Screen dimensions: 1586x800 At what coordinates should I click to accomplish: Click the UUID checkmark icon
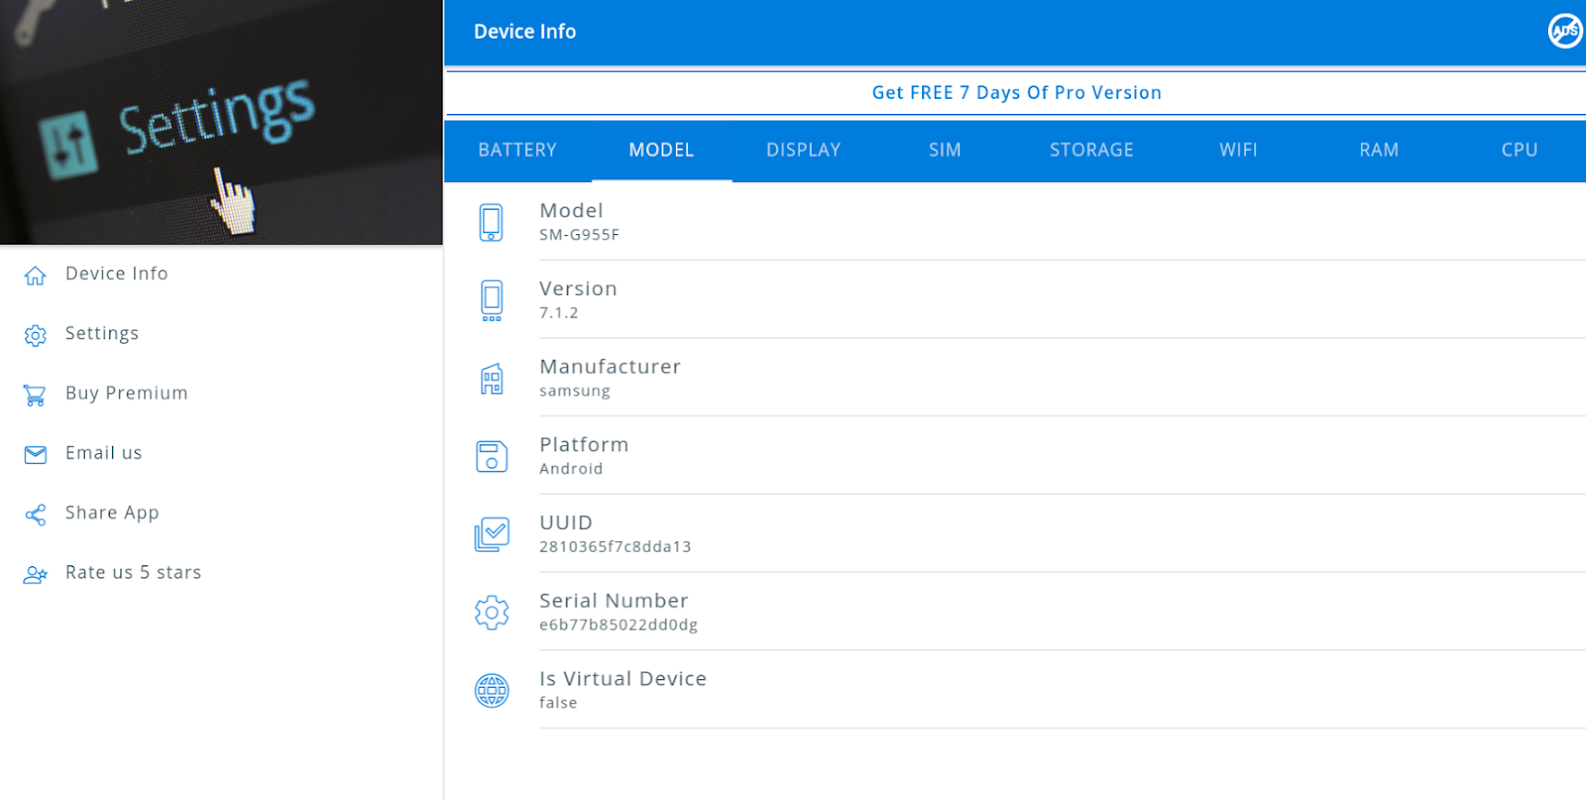(491, 534)
